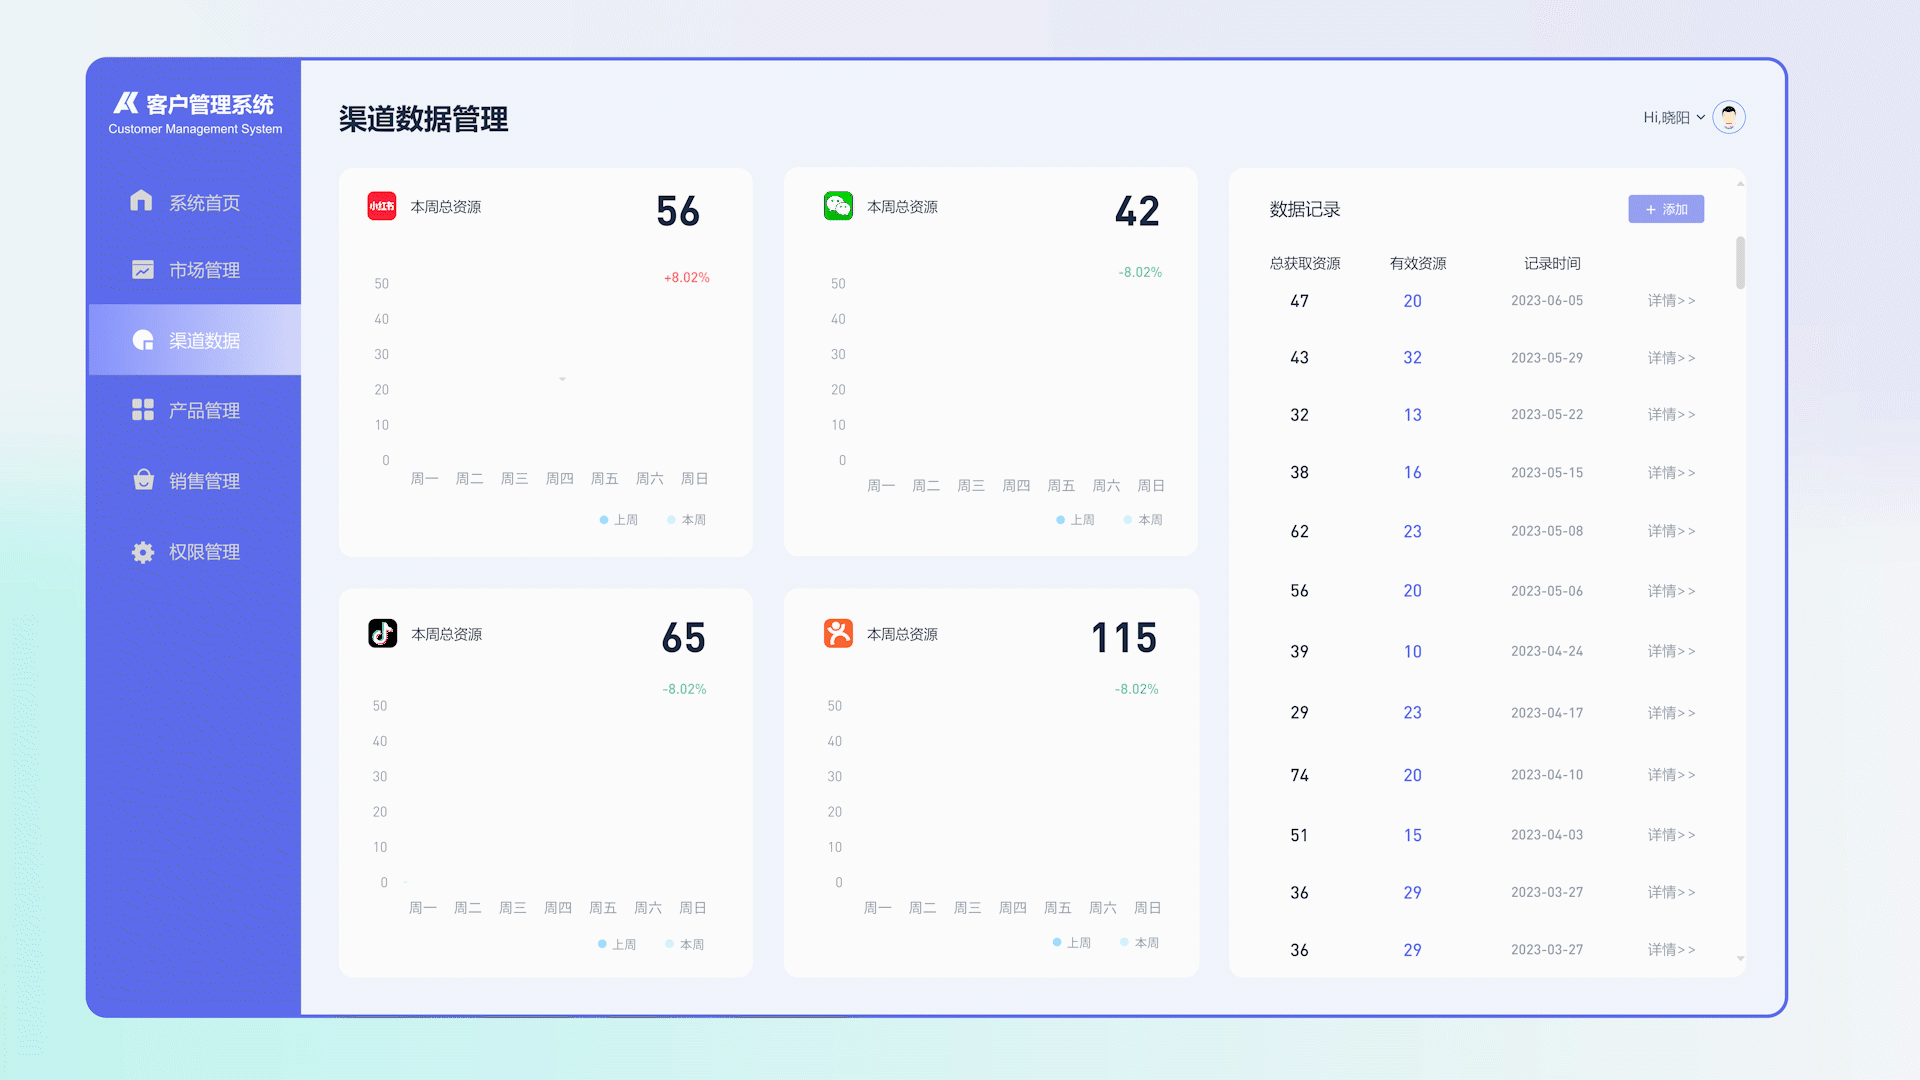Viewport: 1920px width, 1080px height.
Task: Toggle 上周 legend on the 抖音 chart
Action: click(617, 944)
